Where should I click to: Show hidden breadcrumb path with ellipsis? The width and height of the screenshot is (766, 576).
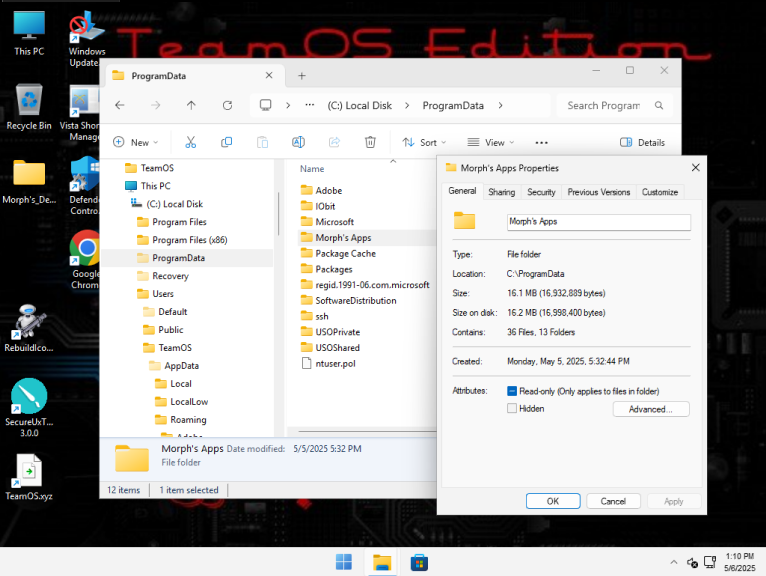309,105
